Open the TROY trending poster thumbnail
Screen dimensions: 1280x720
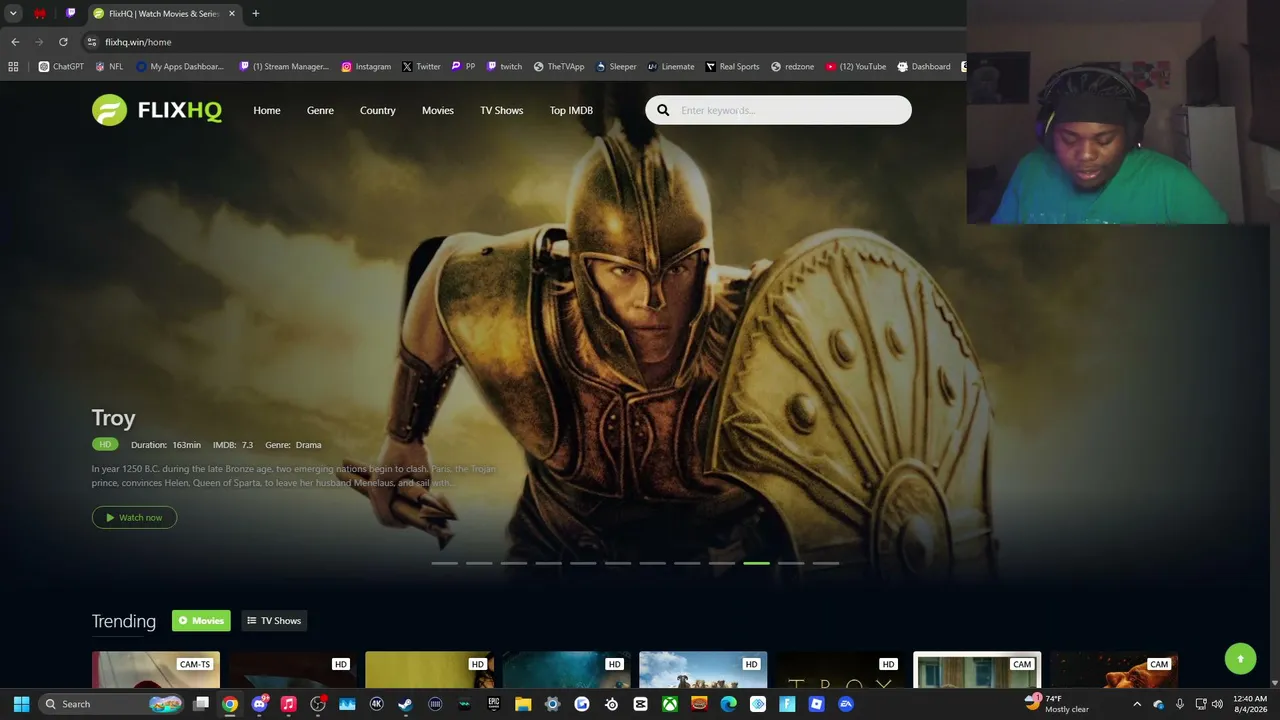tap(840, 670)
